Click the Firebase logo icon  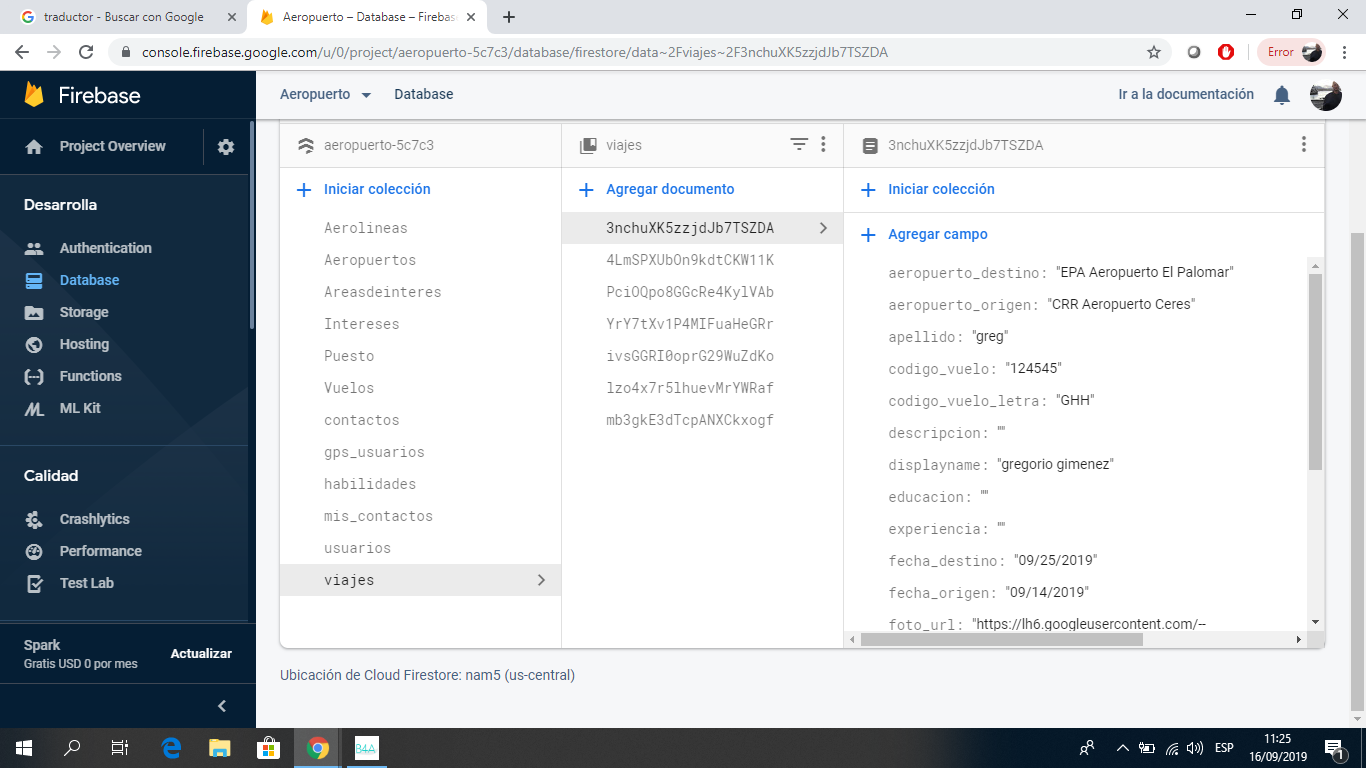coord(34,95)
